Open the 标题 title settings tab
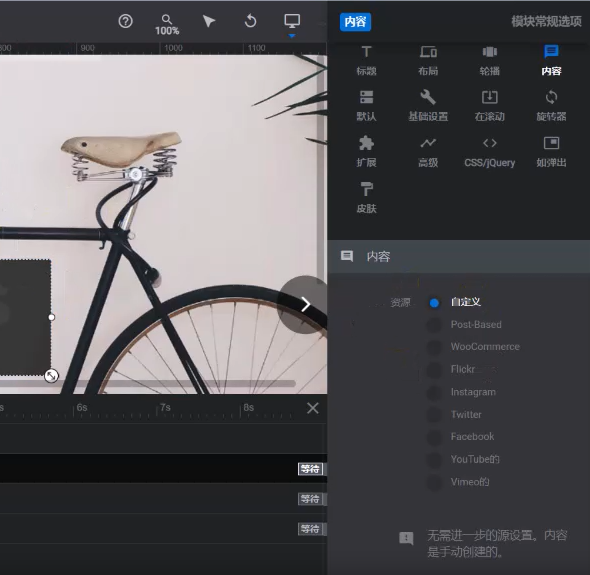This screenshot has width=590, height=575. 366,61
